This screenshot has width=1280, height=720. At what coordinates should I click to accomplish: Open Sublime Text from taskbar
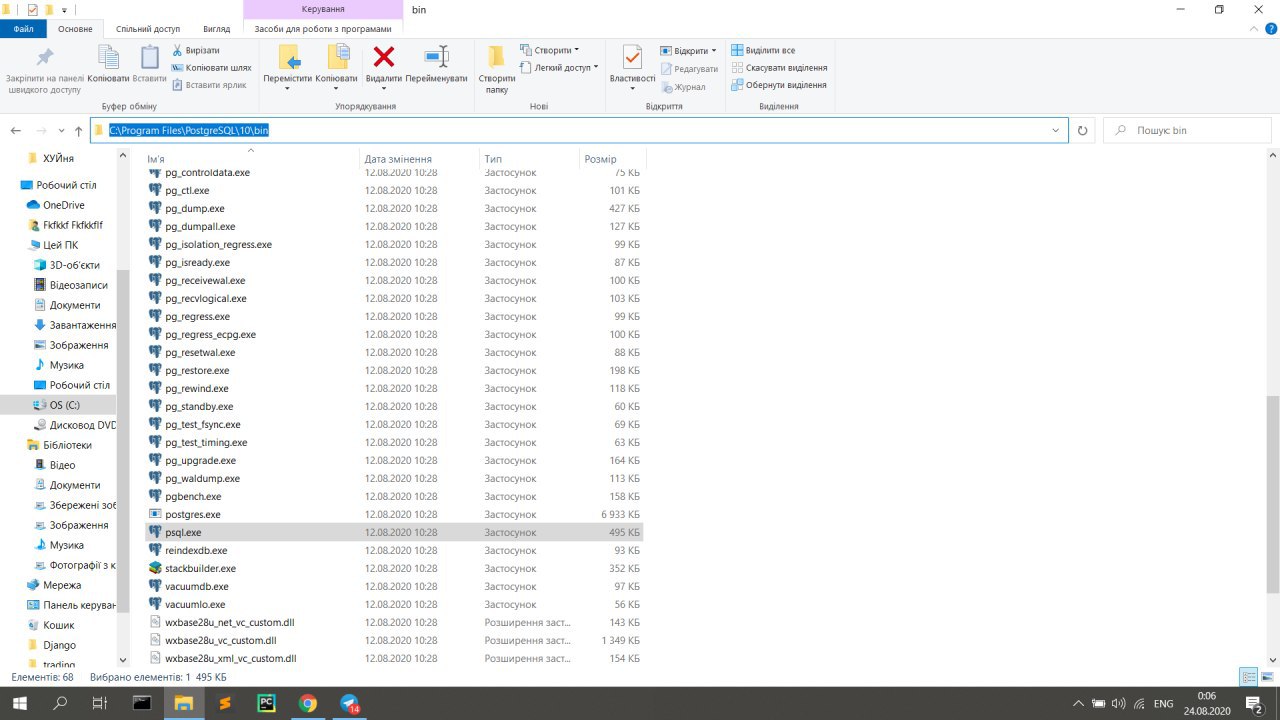tap(225, 704)
